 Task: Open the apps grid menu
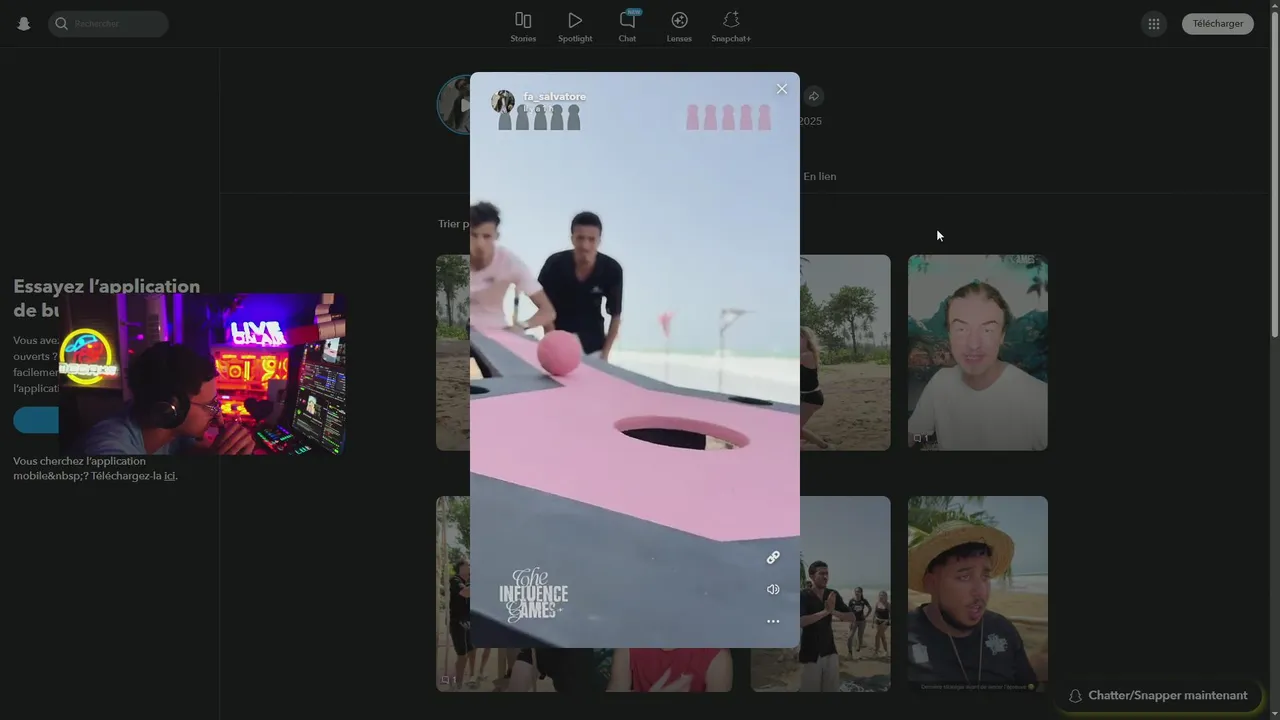point(1154,24)
